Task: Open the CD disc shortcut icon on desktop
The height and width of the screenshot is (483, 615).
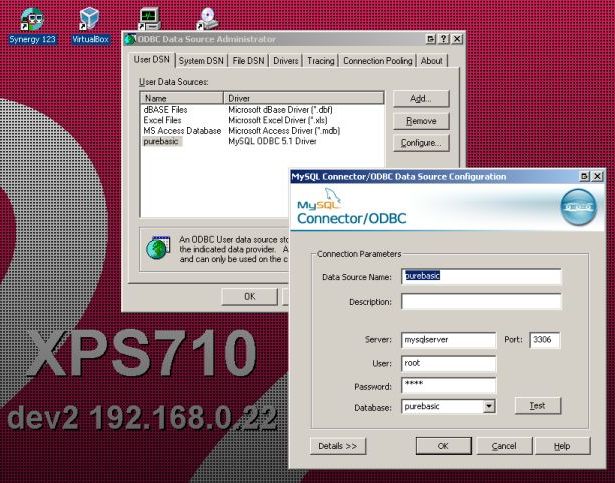Action: (207, 18)
